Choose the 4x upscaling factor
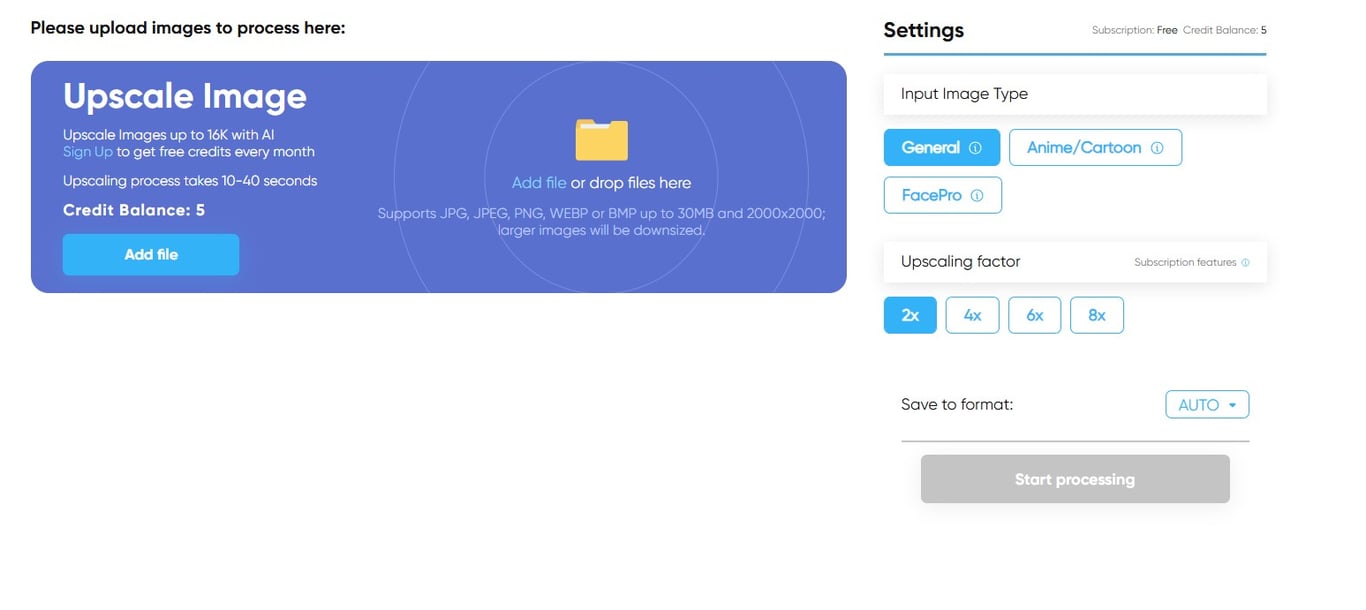Viewport: 1366px width, 610px height. click(972, 315)
